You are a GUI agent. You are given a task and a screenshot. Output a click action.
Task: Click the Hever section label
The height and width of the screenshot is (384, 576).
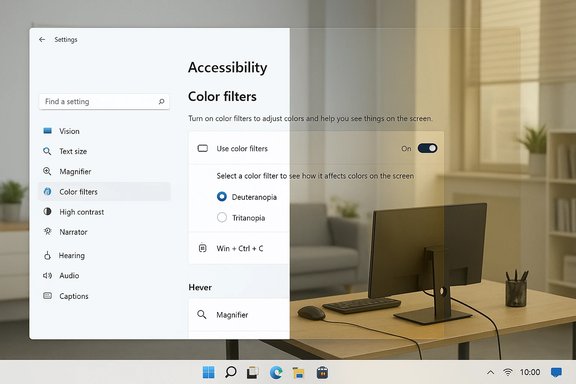coord(200,287)
